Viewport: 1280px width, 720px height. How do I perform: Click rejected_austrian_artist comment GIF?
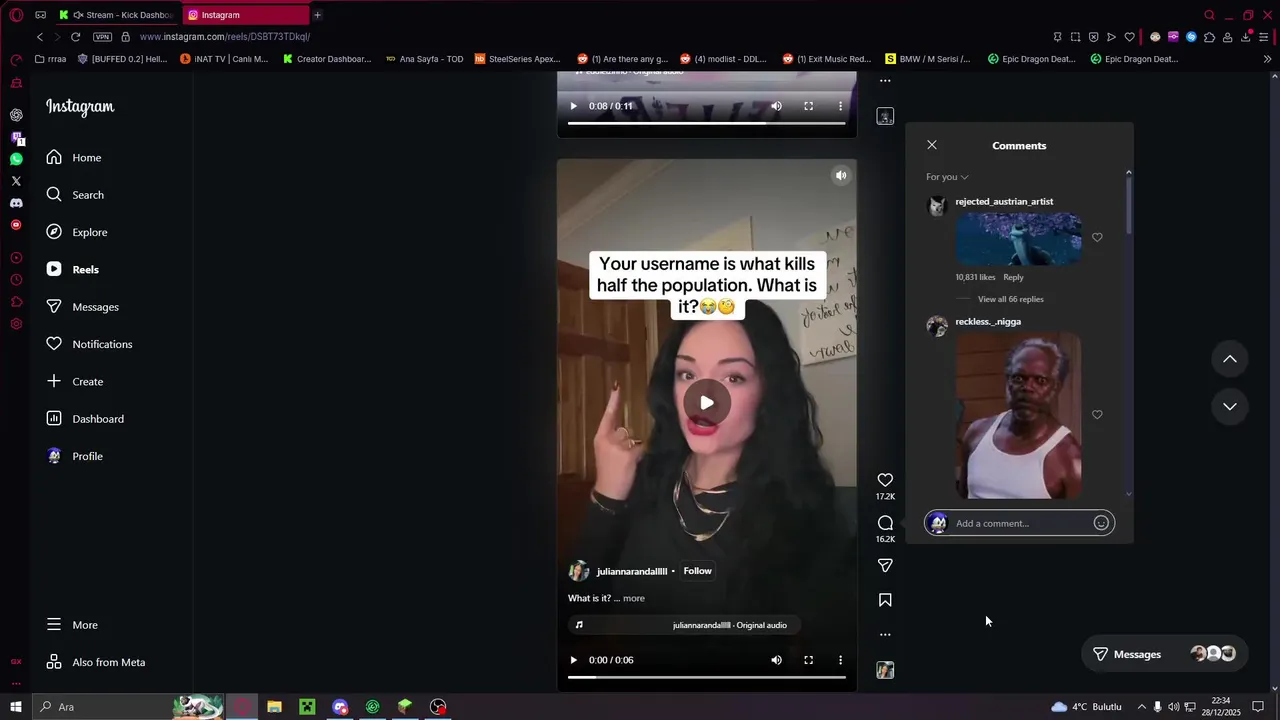click(x=1018, y=238)
